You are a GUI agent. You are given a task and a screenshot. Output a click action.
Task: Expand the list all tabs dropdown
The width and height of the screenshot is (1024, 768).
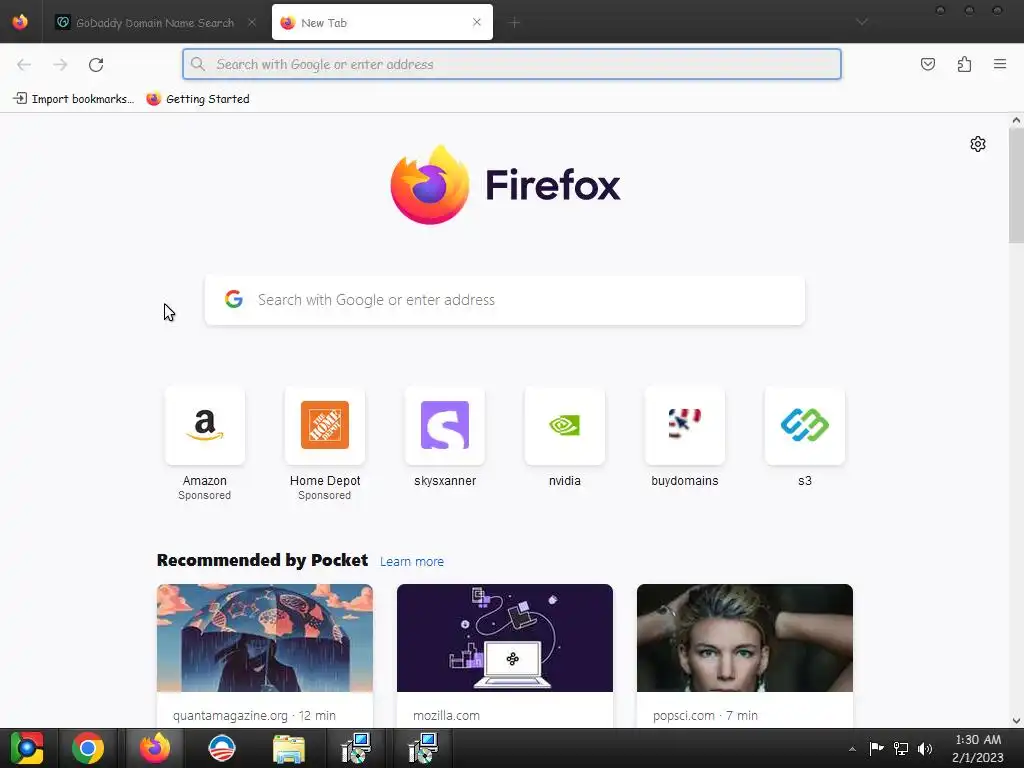click(862, 22)
